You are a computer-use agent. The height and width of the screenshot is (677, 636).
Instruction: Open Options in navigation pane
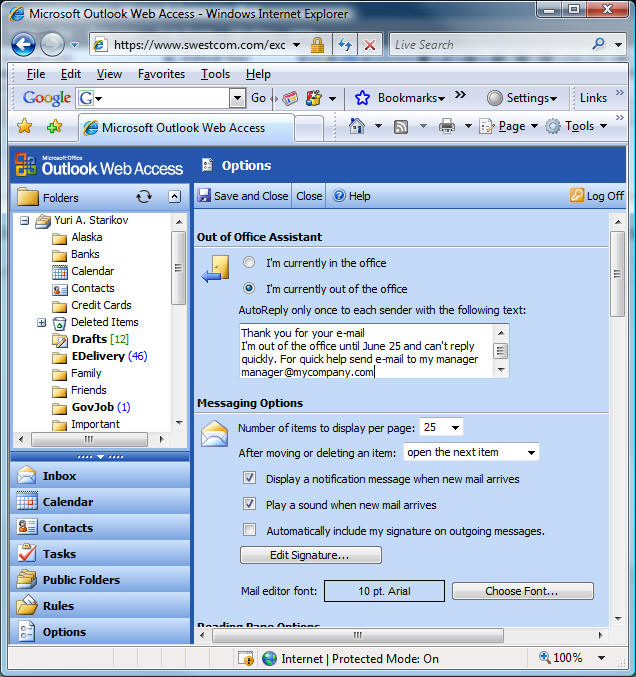(100, 631)
